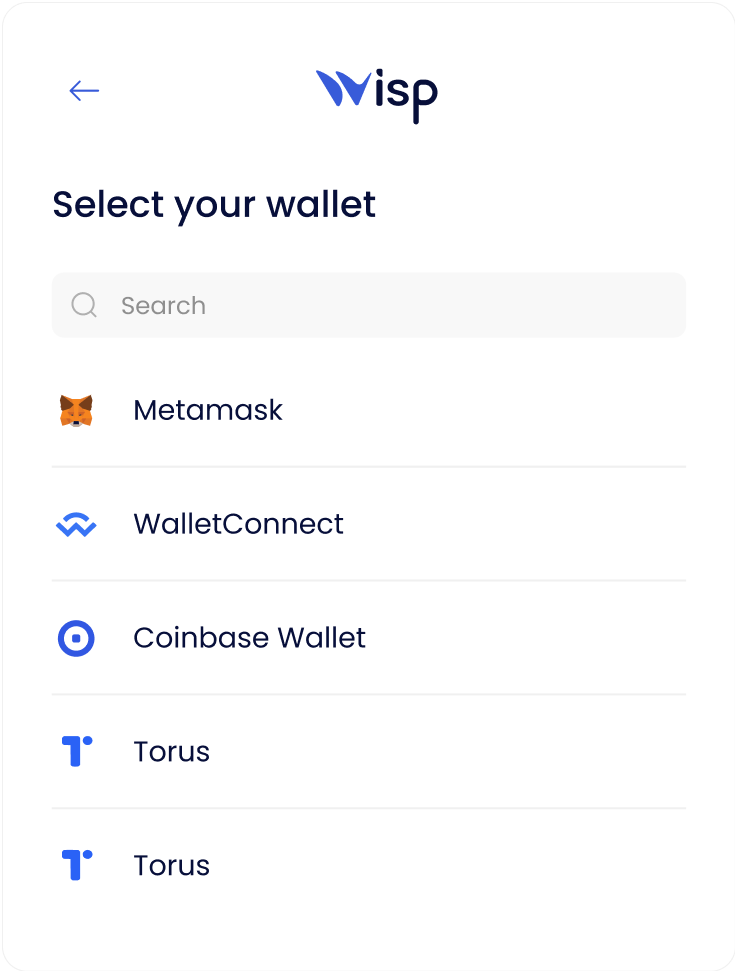This screenshot has height=971, width=735.
Task: Click the Select your wallet heading
Action: point(215,204)
